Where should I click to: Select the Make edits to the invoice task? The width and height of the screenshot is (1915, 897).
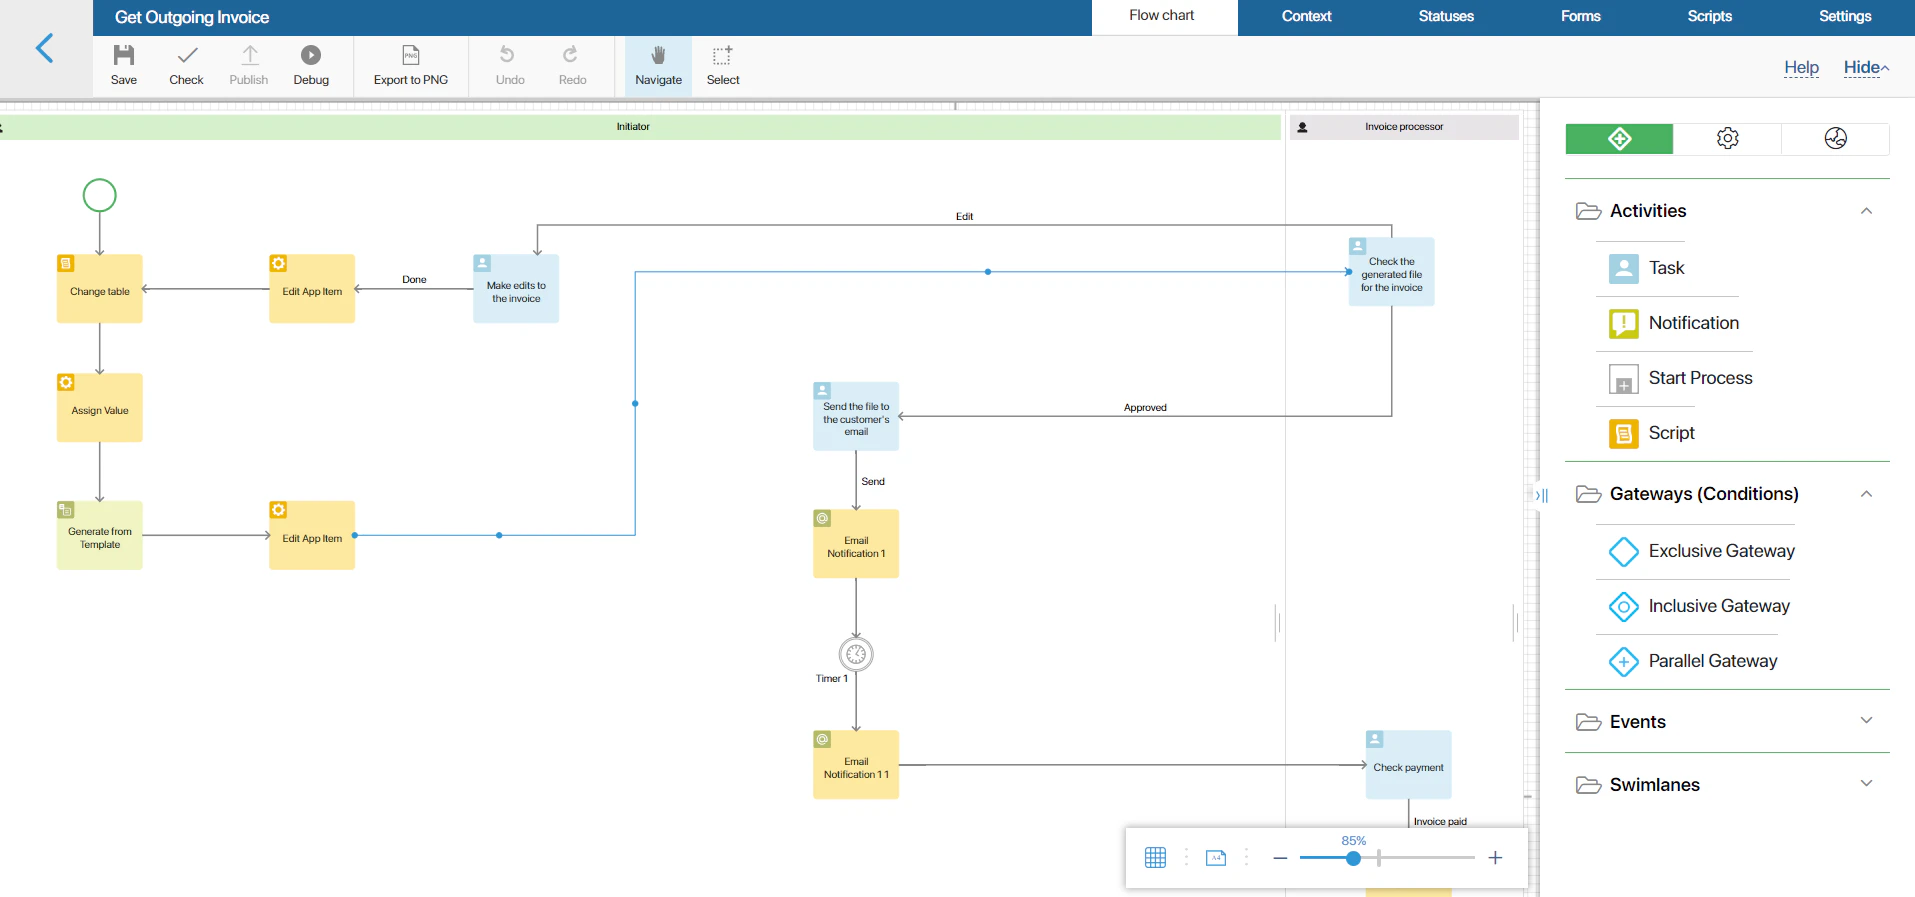click(516, 289)
